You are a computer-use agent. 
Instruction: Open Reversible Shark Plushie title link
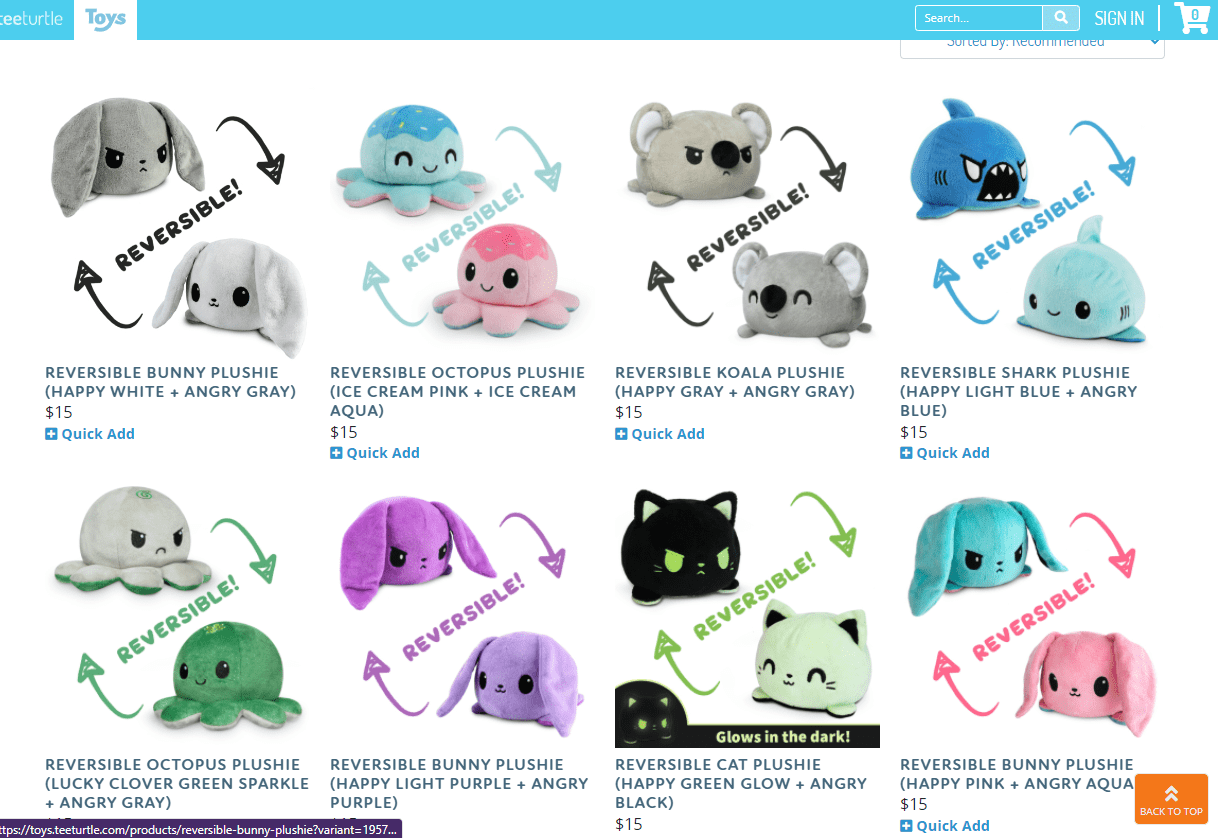(x=1019, y=391)
